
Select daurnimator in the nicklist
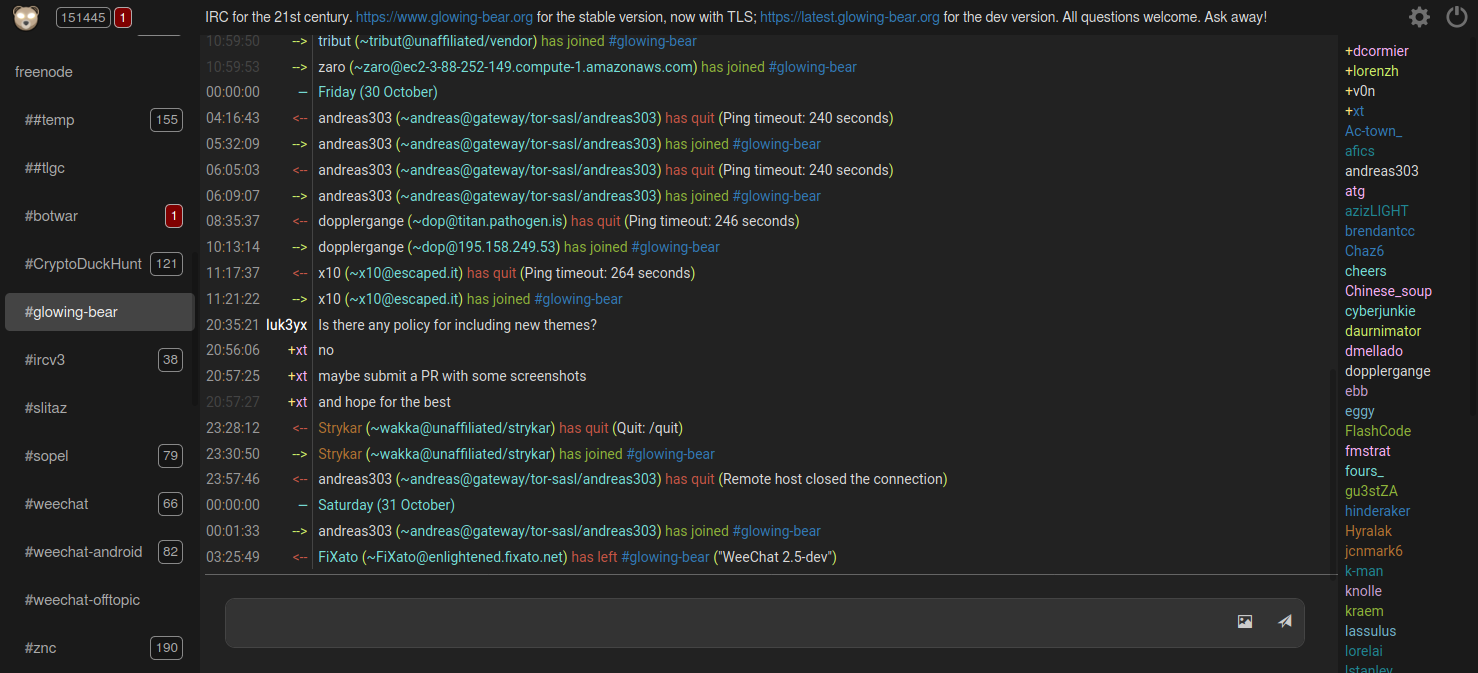pos(1383,331)
